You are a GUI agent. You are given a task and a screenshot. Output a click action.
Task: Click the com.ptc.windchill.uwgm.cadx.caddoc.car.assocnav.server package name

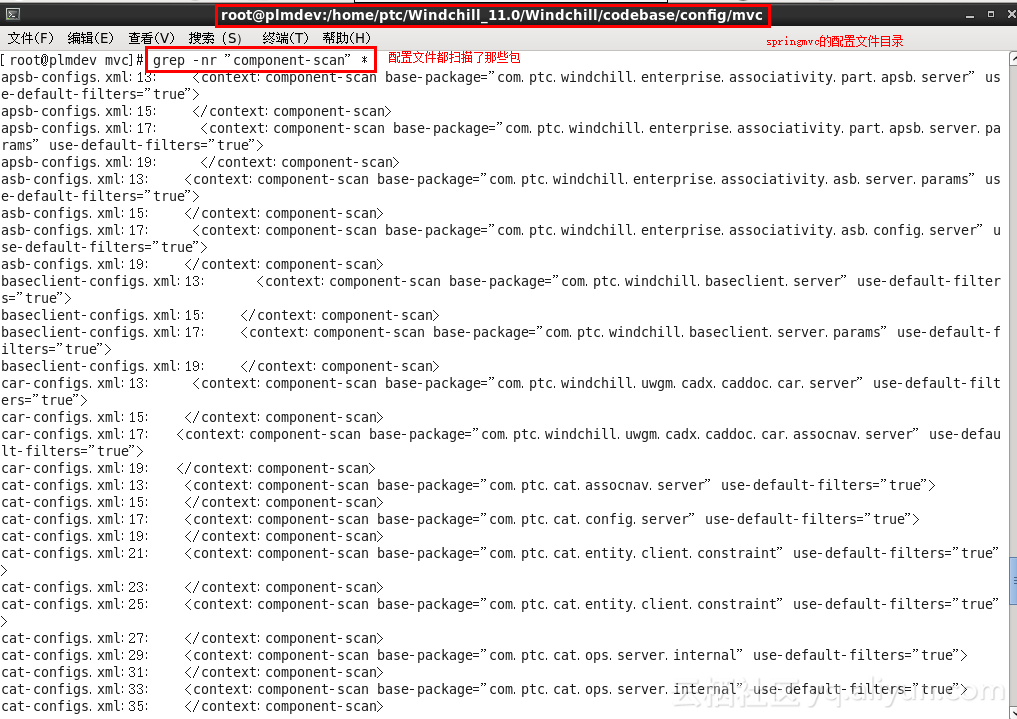pyautogui.click(x=695, y=434)
